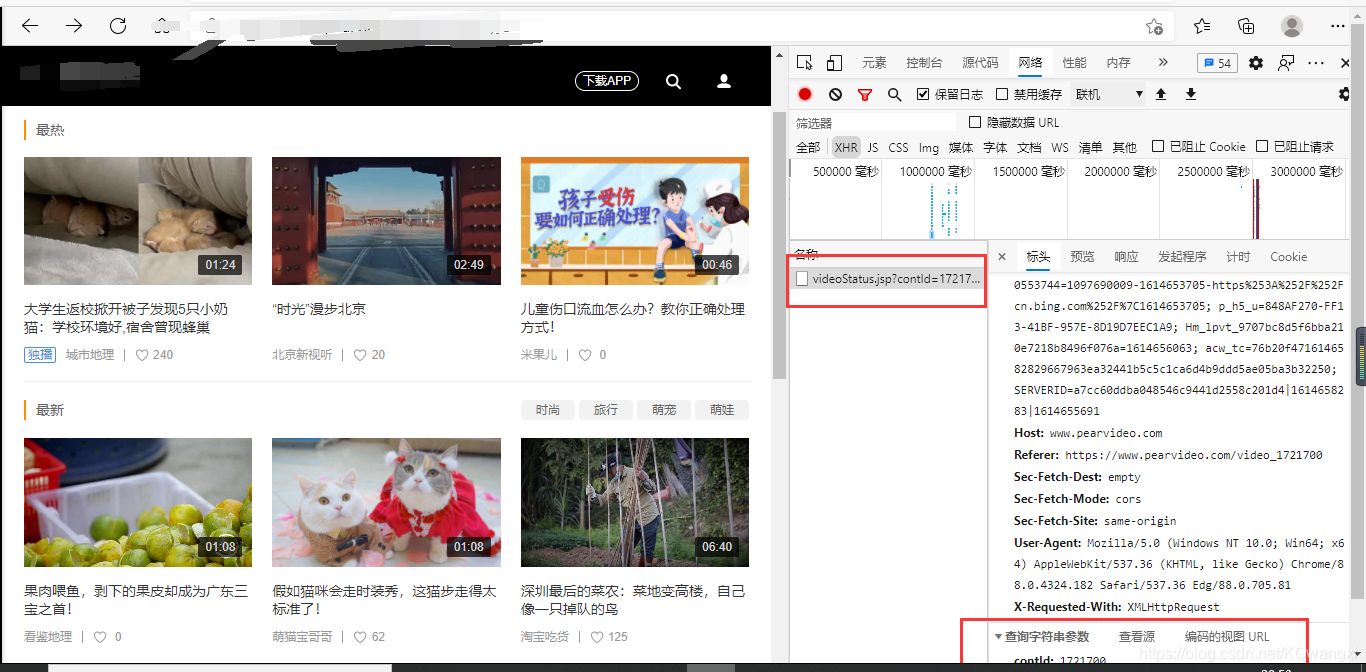Open the kittens video thumbnail (01:24)
The image size is (1366, 672).
[138, 221]
